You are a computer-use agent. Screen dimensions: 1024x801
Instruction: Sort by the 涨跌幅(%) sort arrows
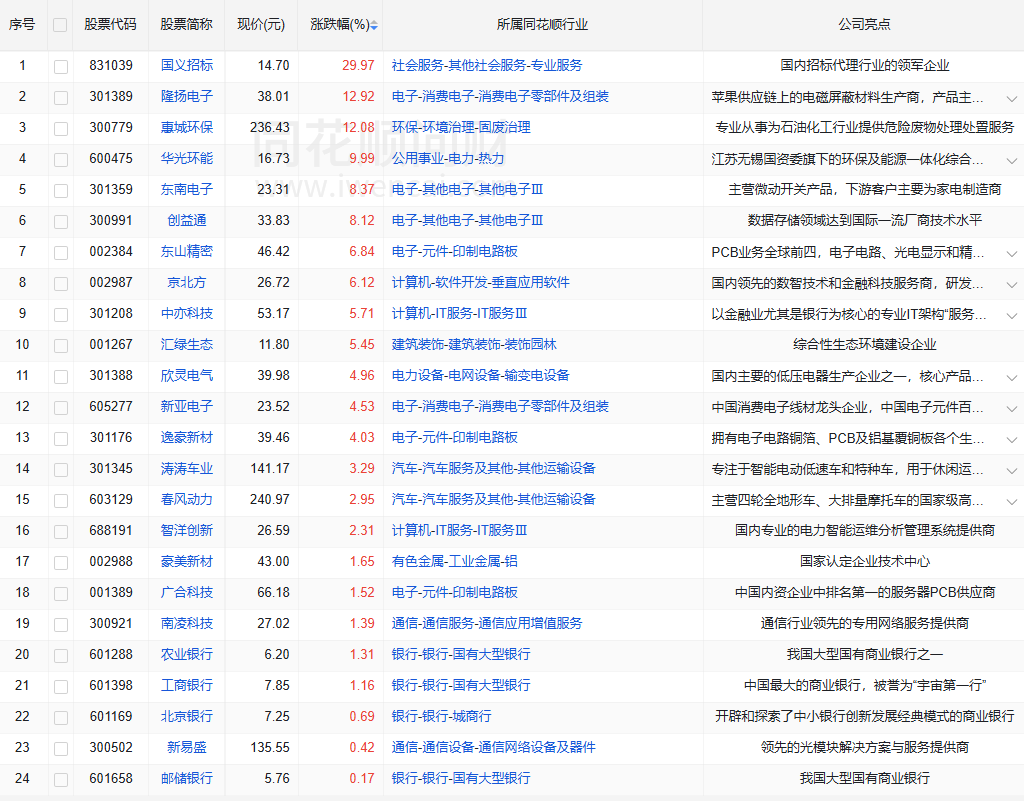tap(374, 25)
